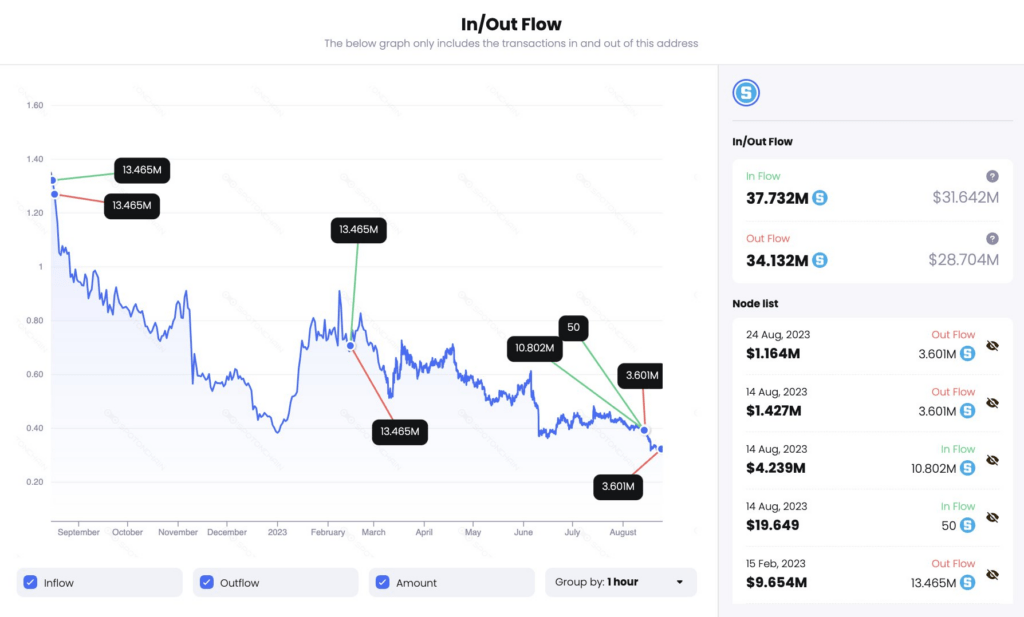
Task: Disable the Amount checkbox
Action: click(x=383, y=582)
